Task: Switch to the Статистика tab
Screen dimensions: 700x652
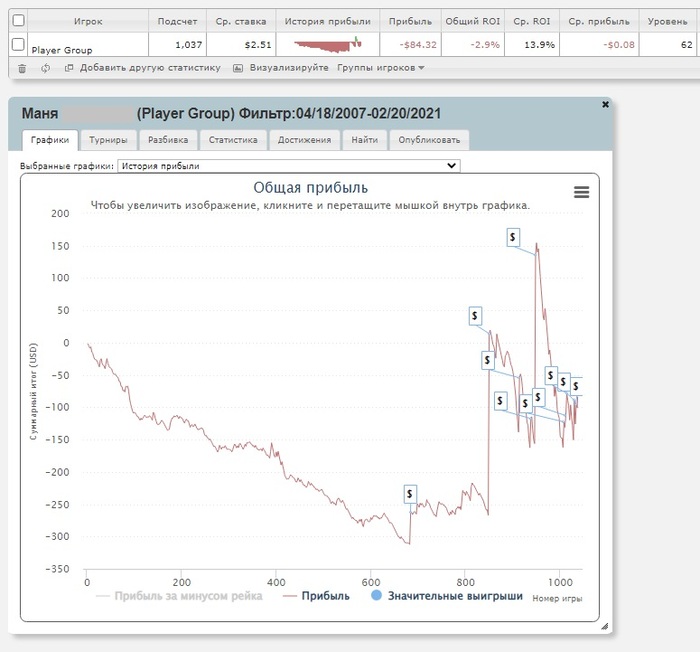Action: [x=233, y=140]
